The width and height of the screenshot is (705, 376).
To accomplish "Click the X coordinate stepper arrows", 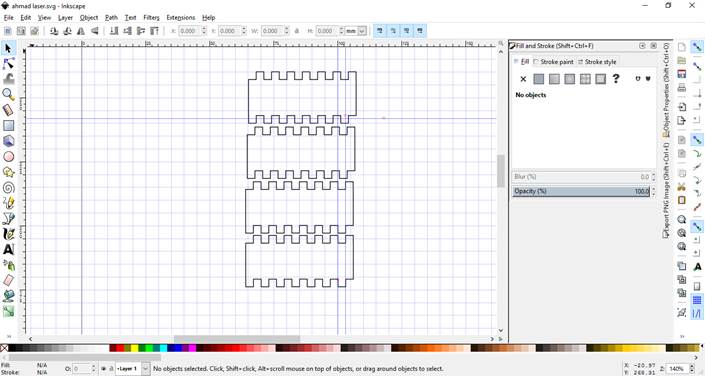I will tap(204, 31).
